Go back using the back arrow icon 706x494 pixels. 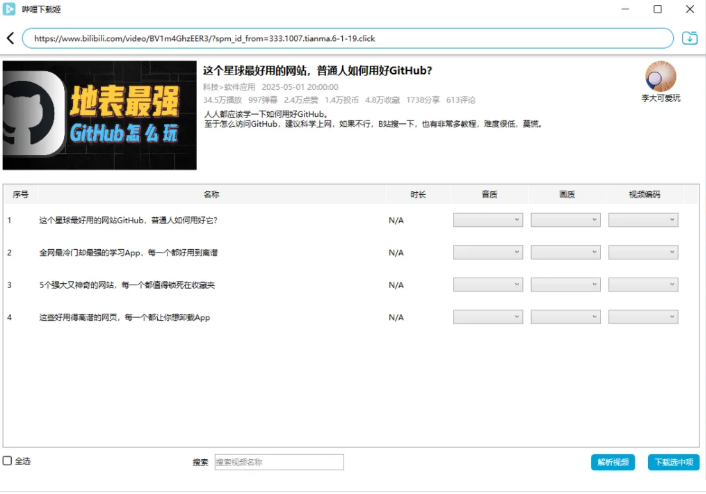coord(11,38)
